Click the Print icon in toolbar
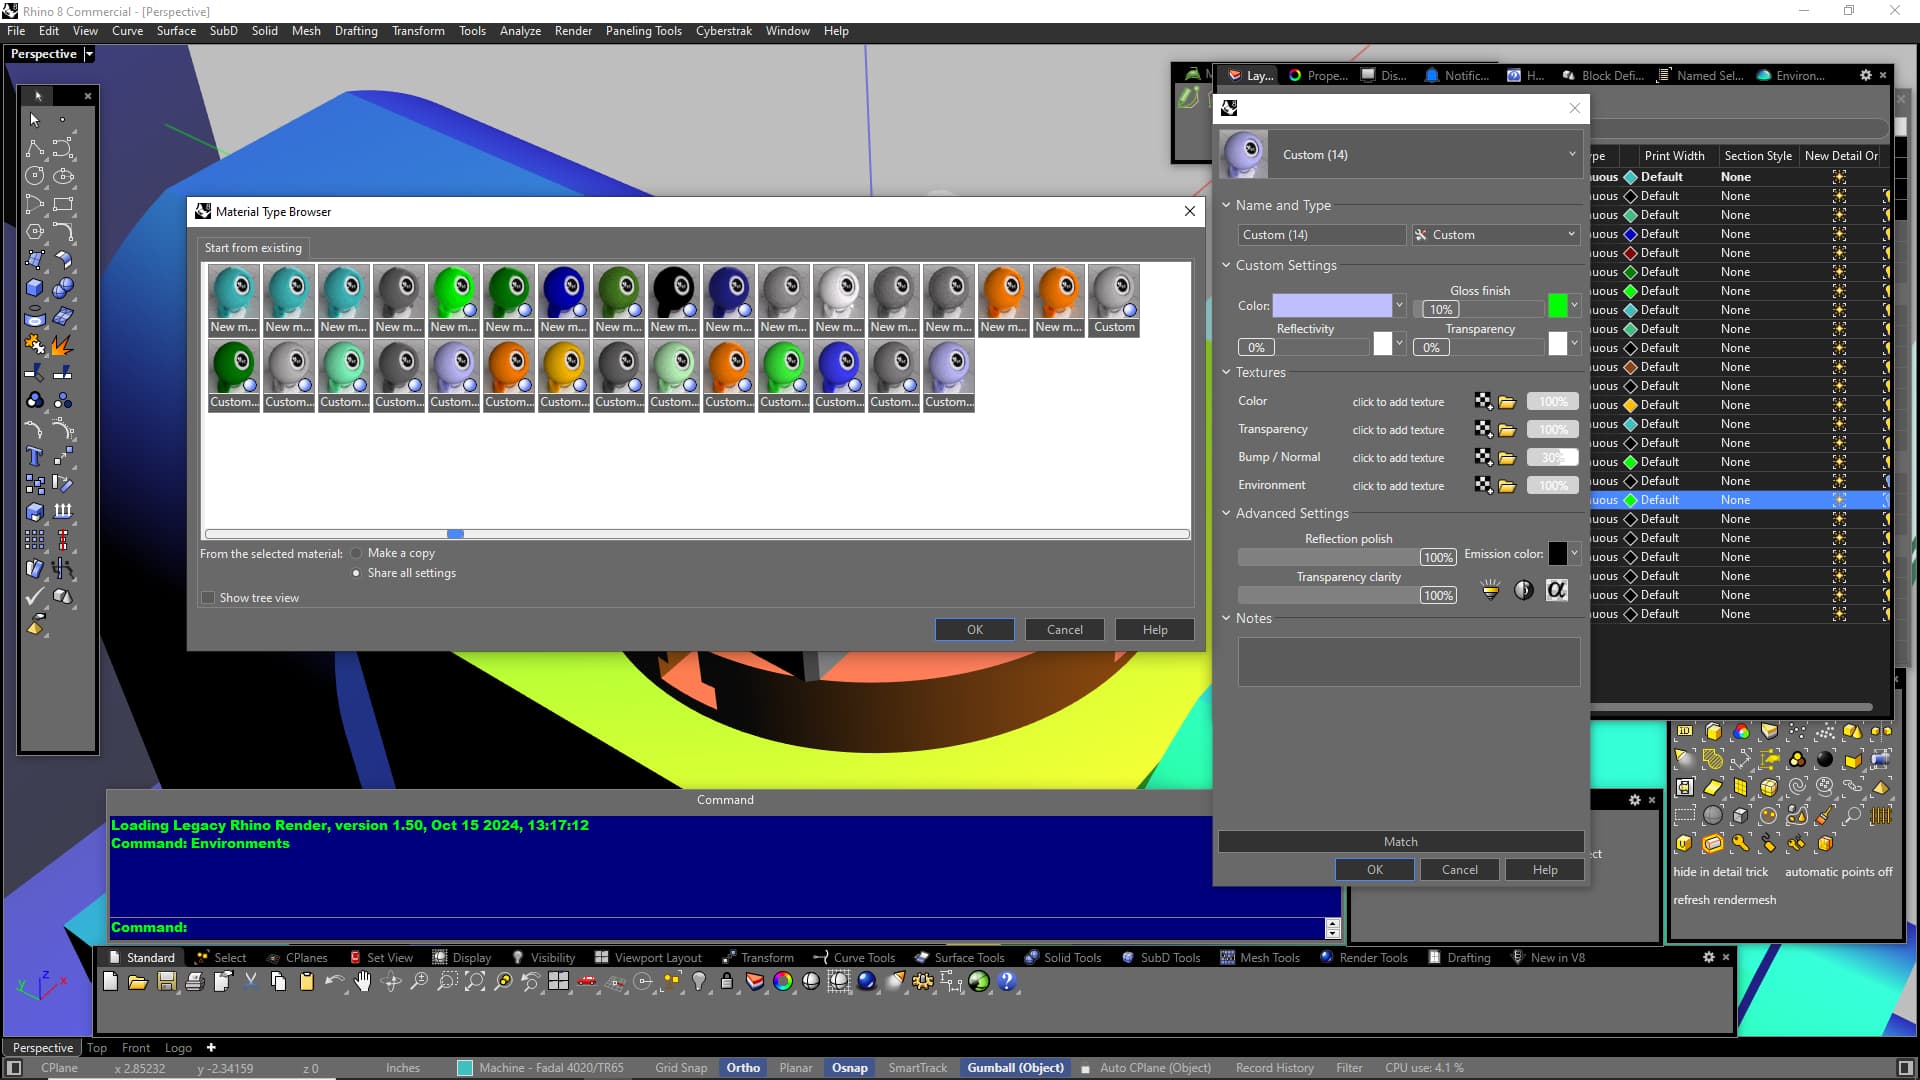1920x1080 pixels. click(194, 981)
